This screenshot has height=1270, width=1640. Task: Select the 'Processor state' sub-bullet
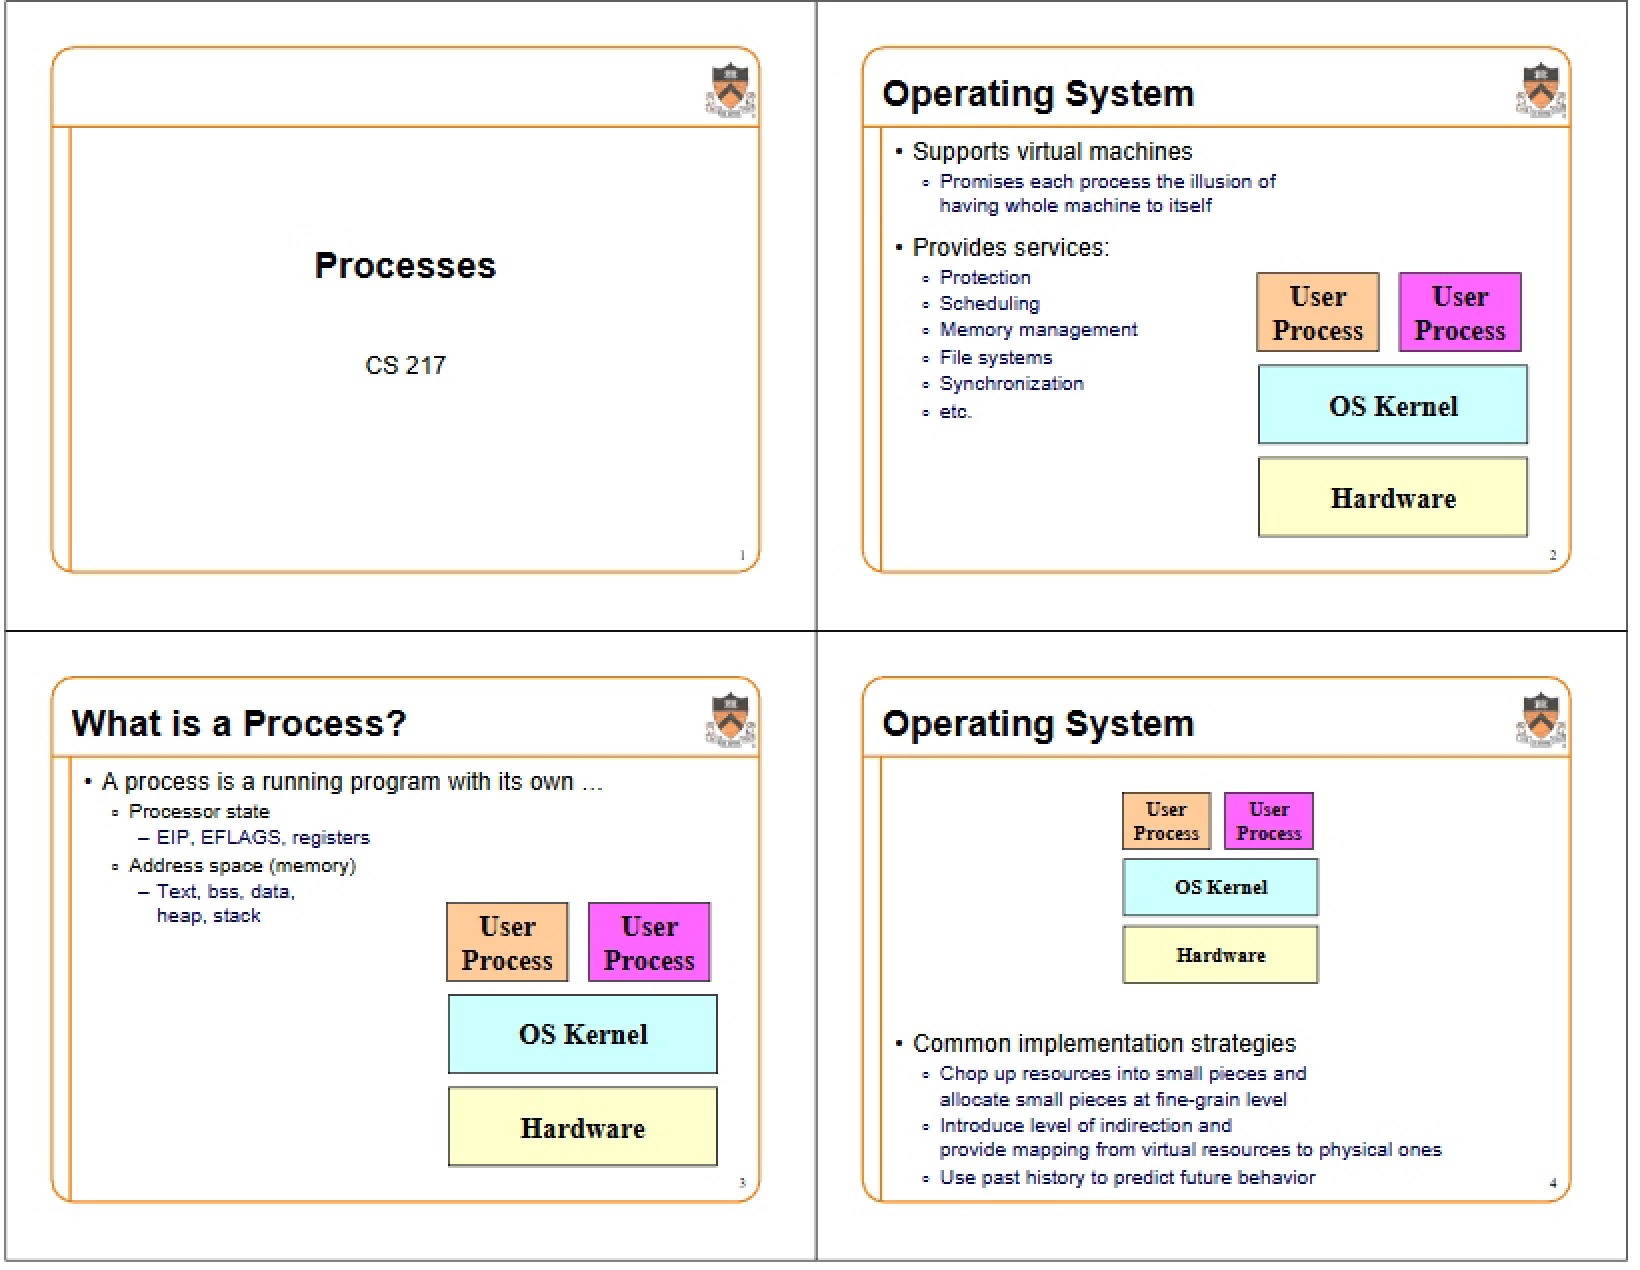point(198,811)
